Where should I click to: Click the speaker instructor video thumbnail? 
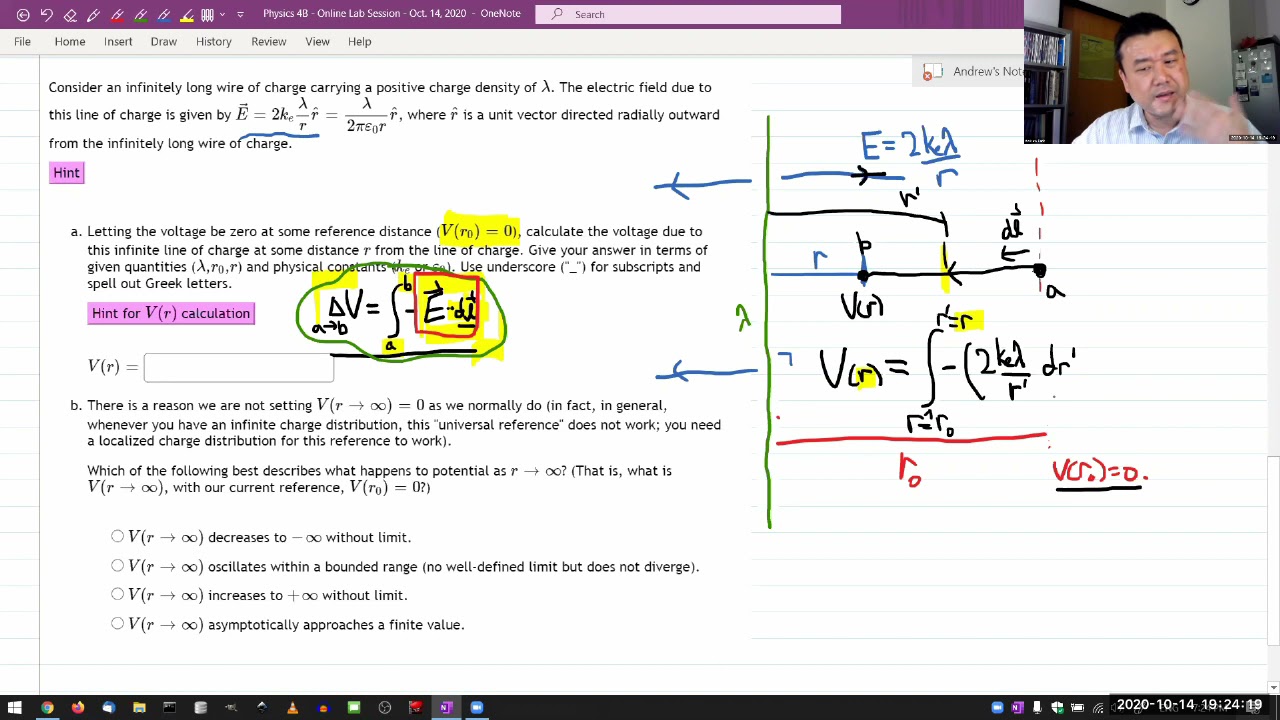(1152, 72)
